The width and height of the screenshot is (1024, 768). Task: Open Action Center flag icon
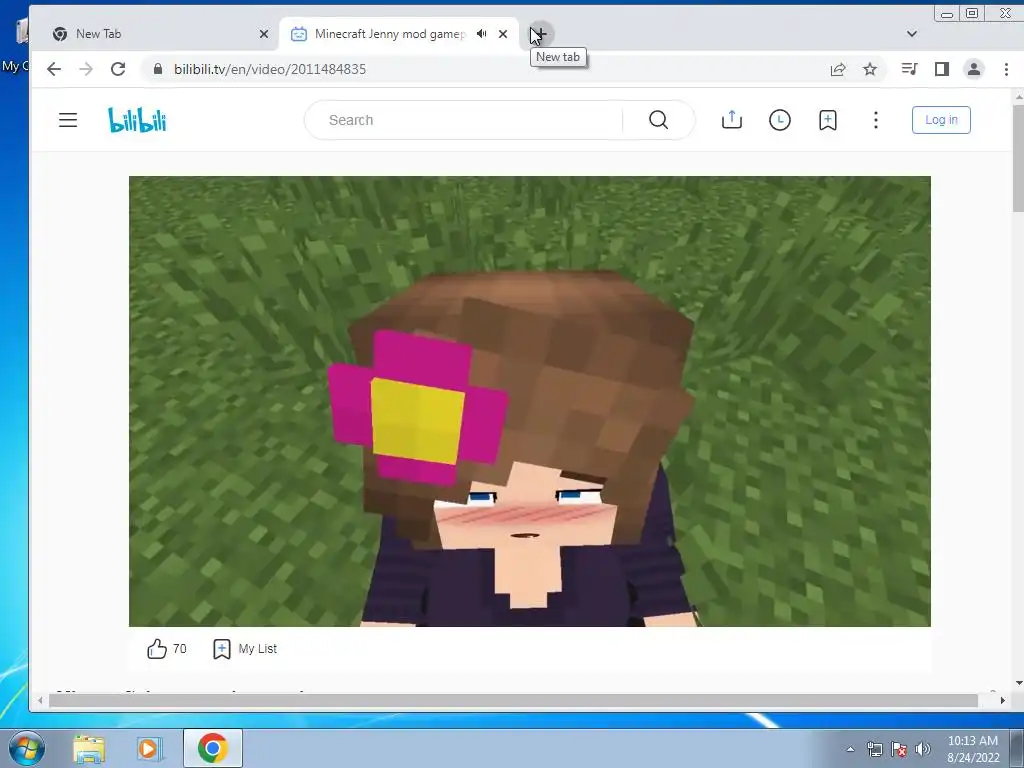tap(899, 749)
